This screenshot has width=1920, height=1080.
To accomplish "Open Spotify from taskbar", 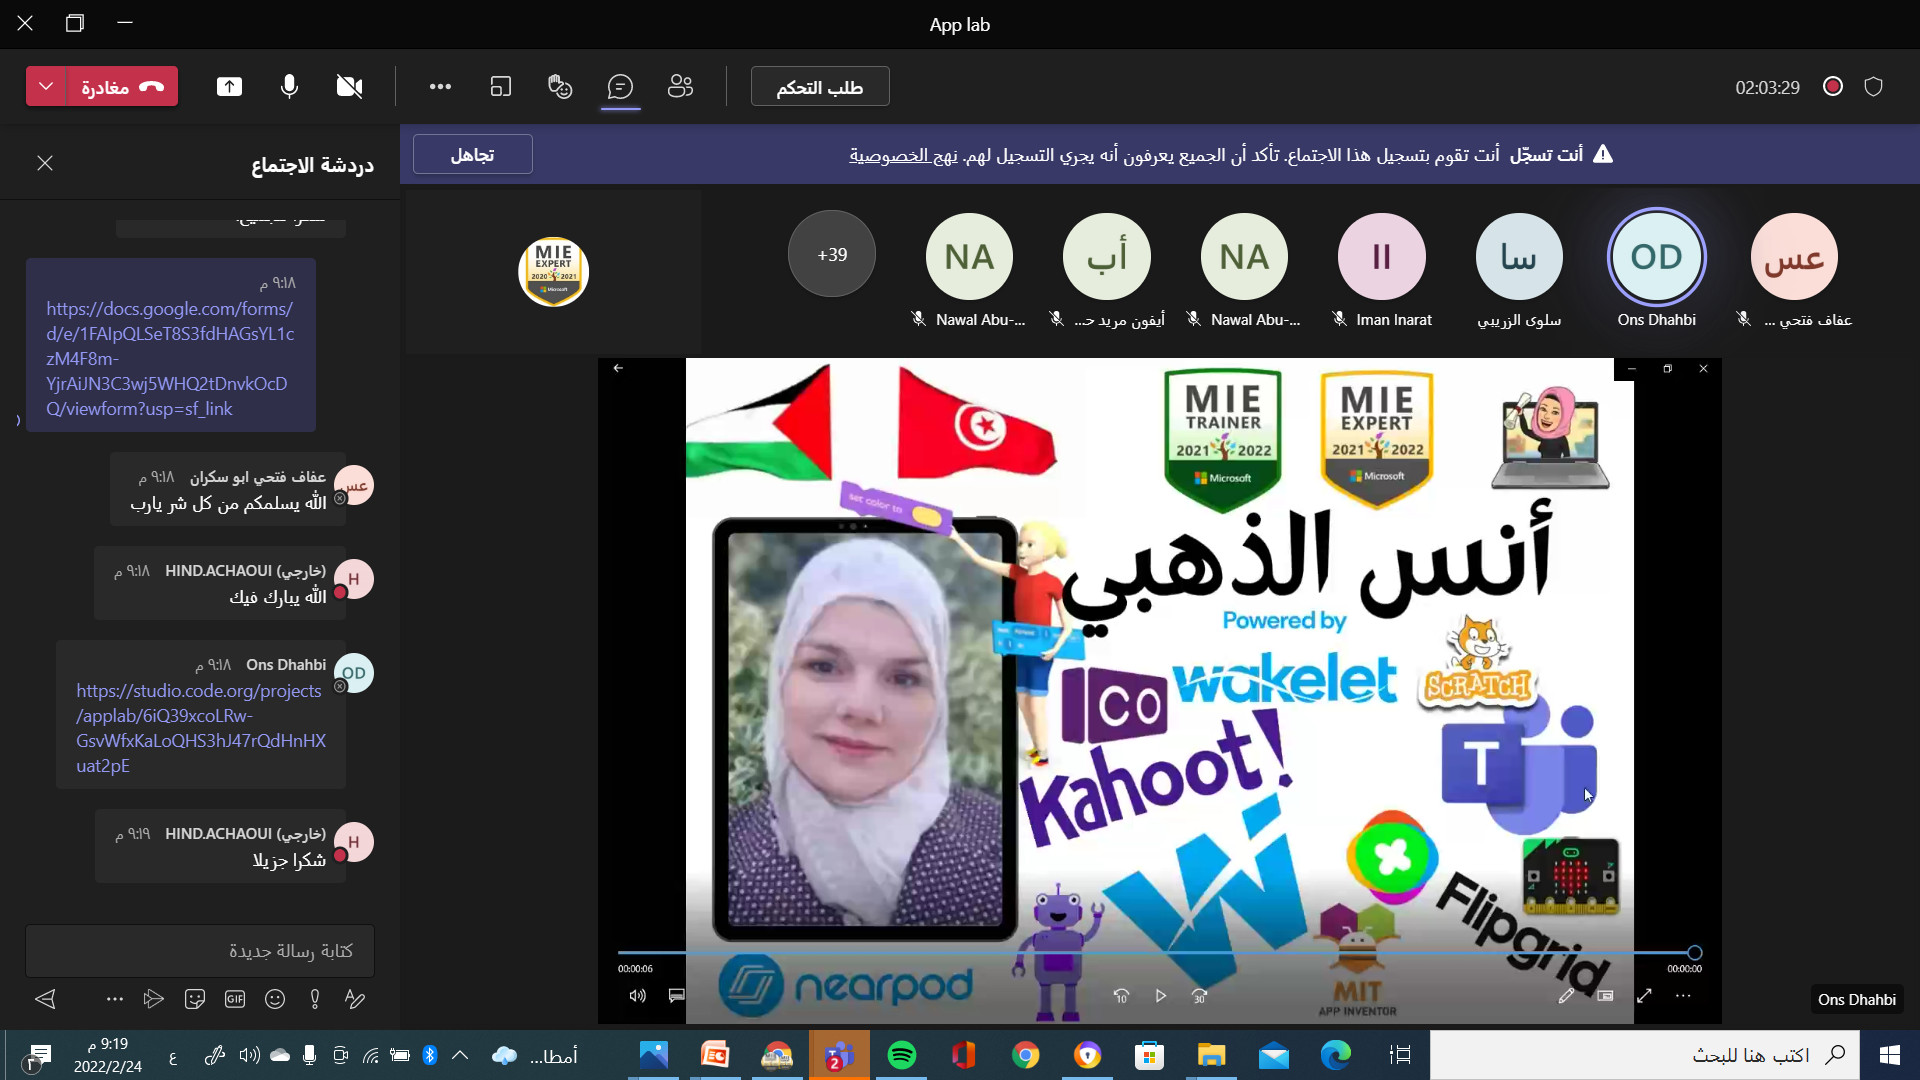I will coord(902,1055).
